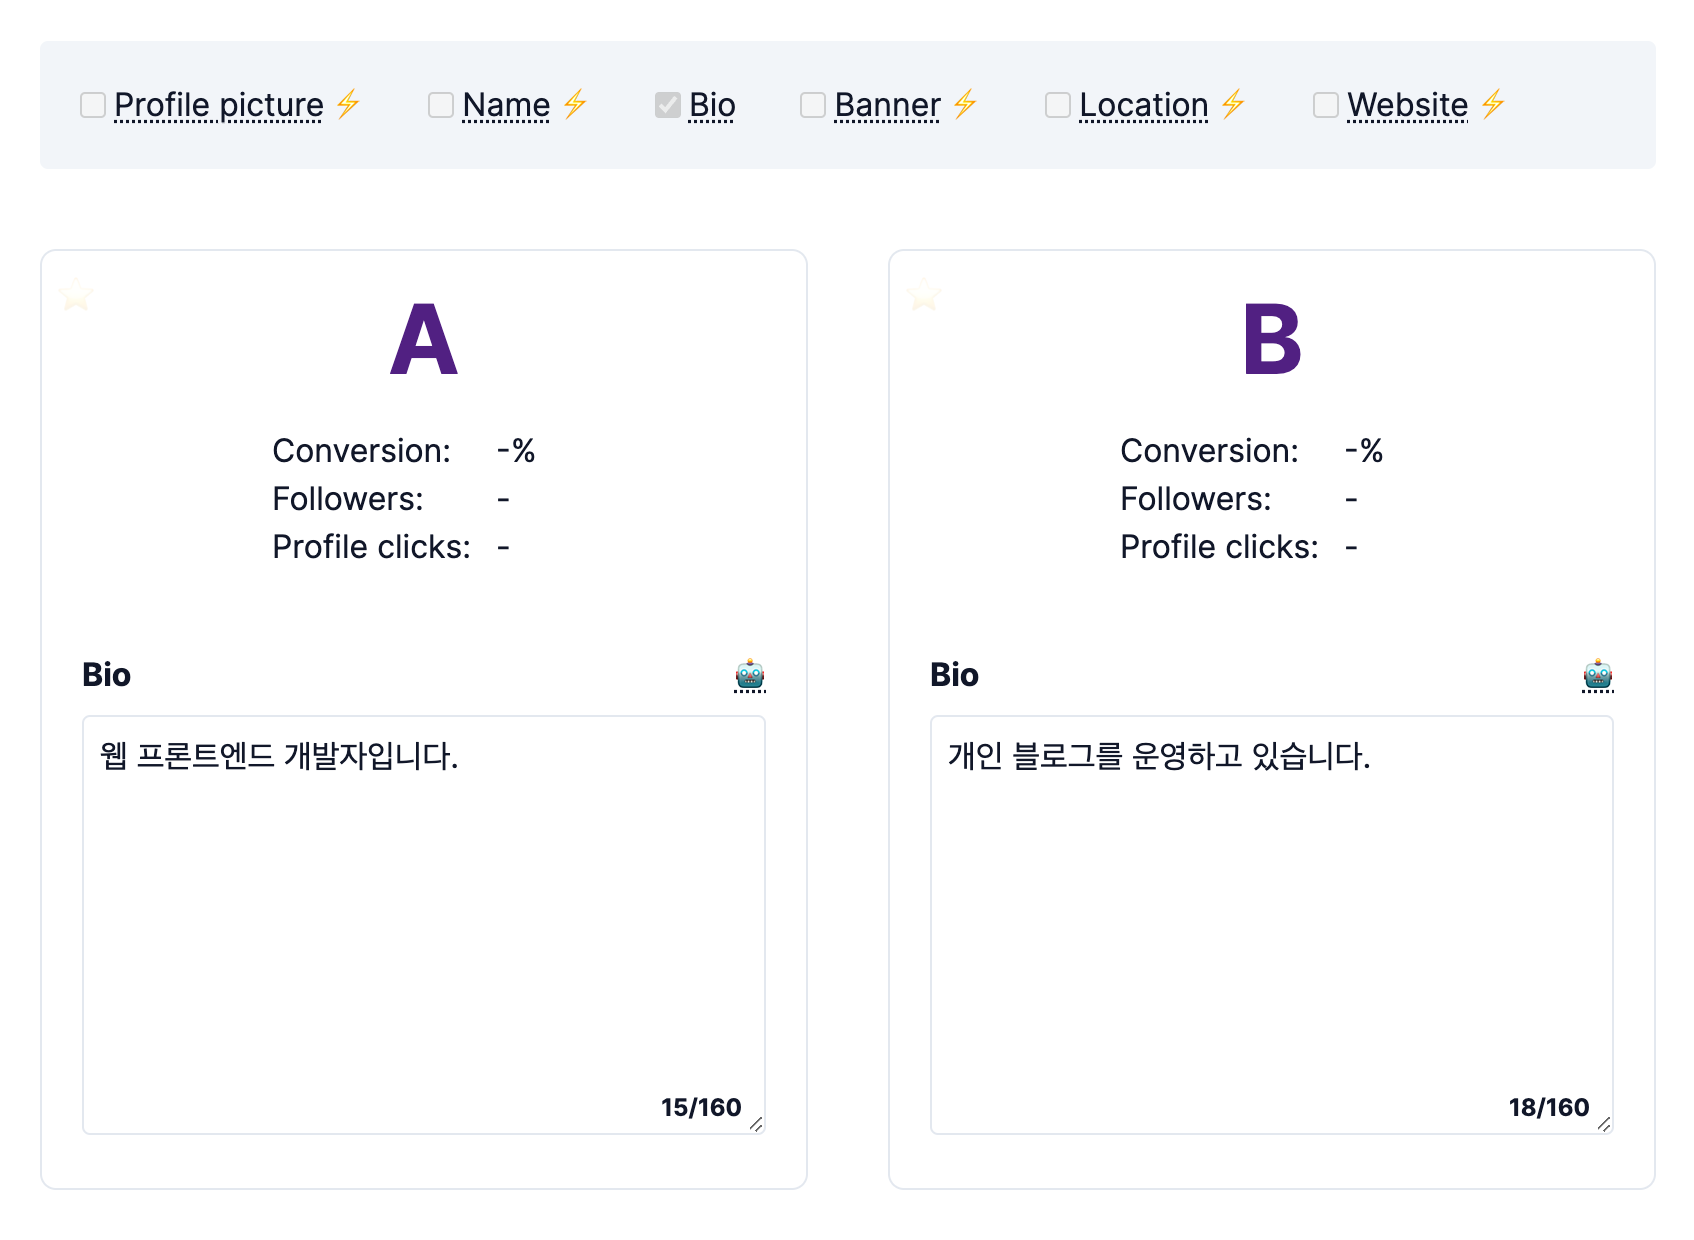Click the resize handle of variant A bio box
This screenshot has height=1240, width=1694.
(758, 1124)
